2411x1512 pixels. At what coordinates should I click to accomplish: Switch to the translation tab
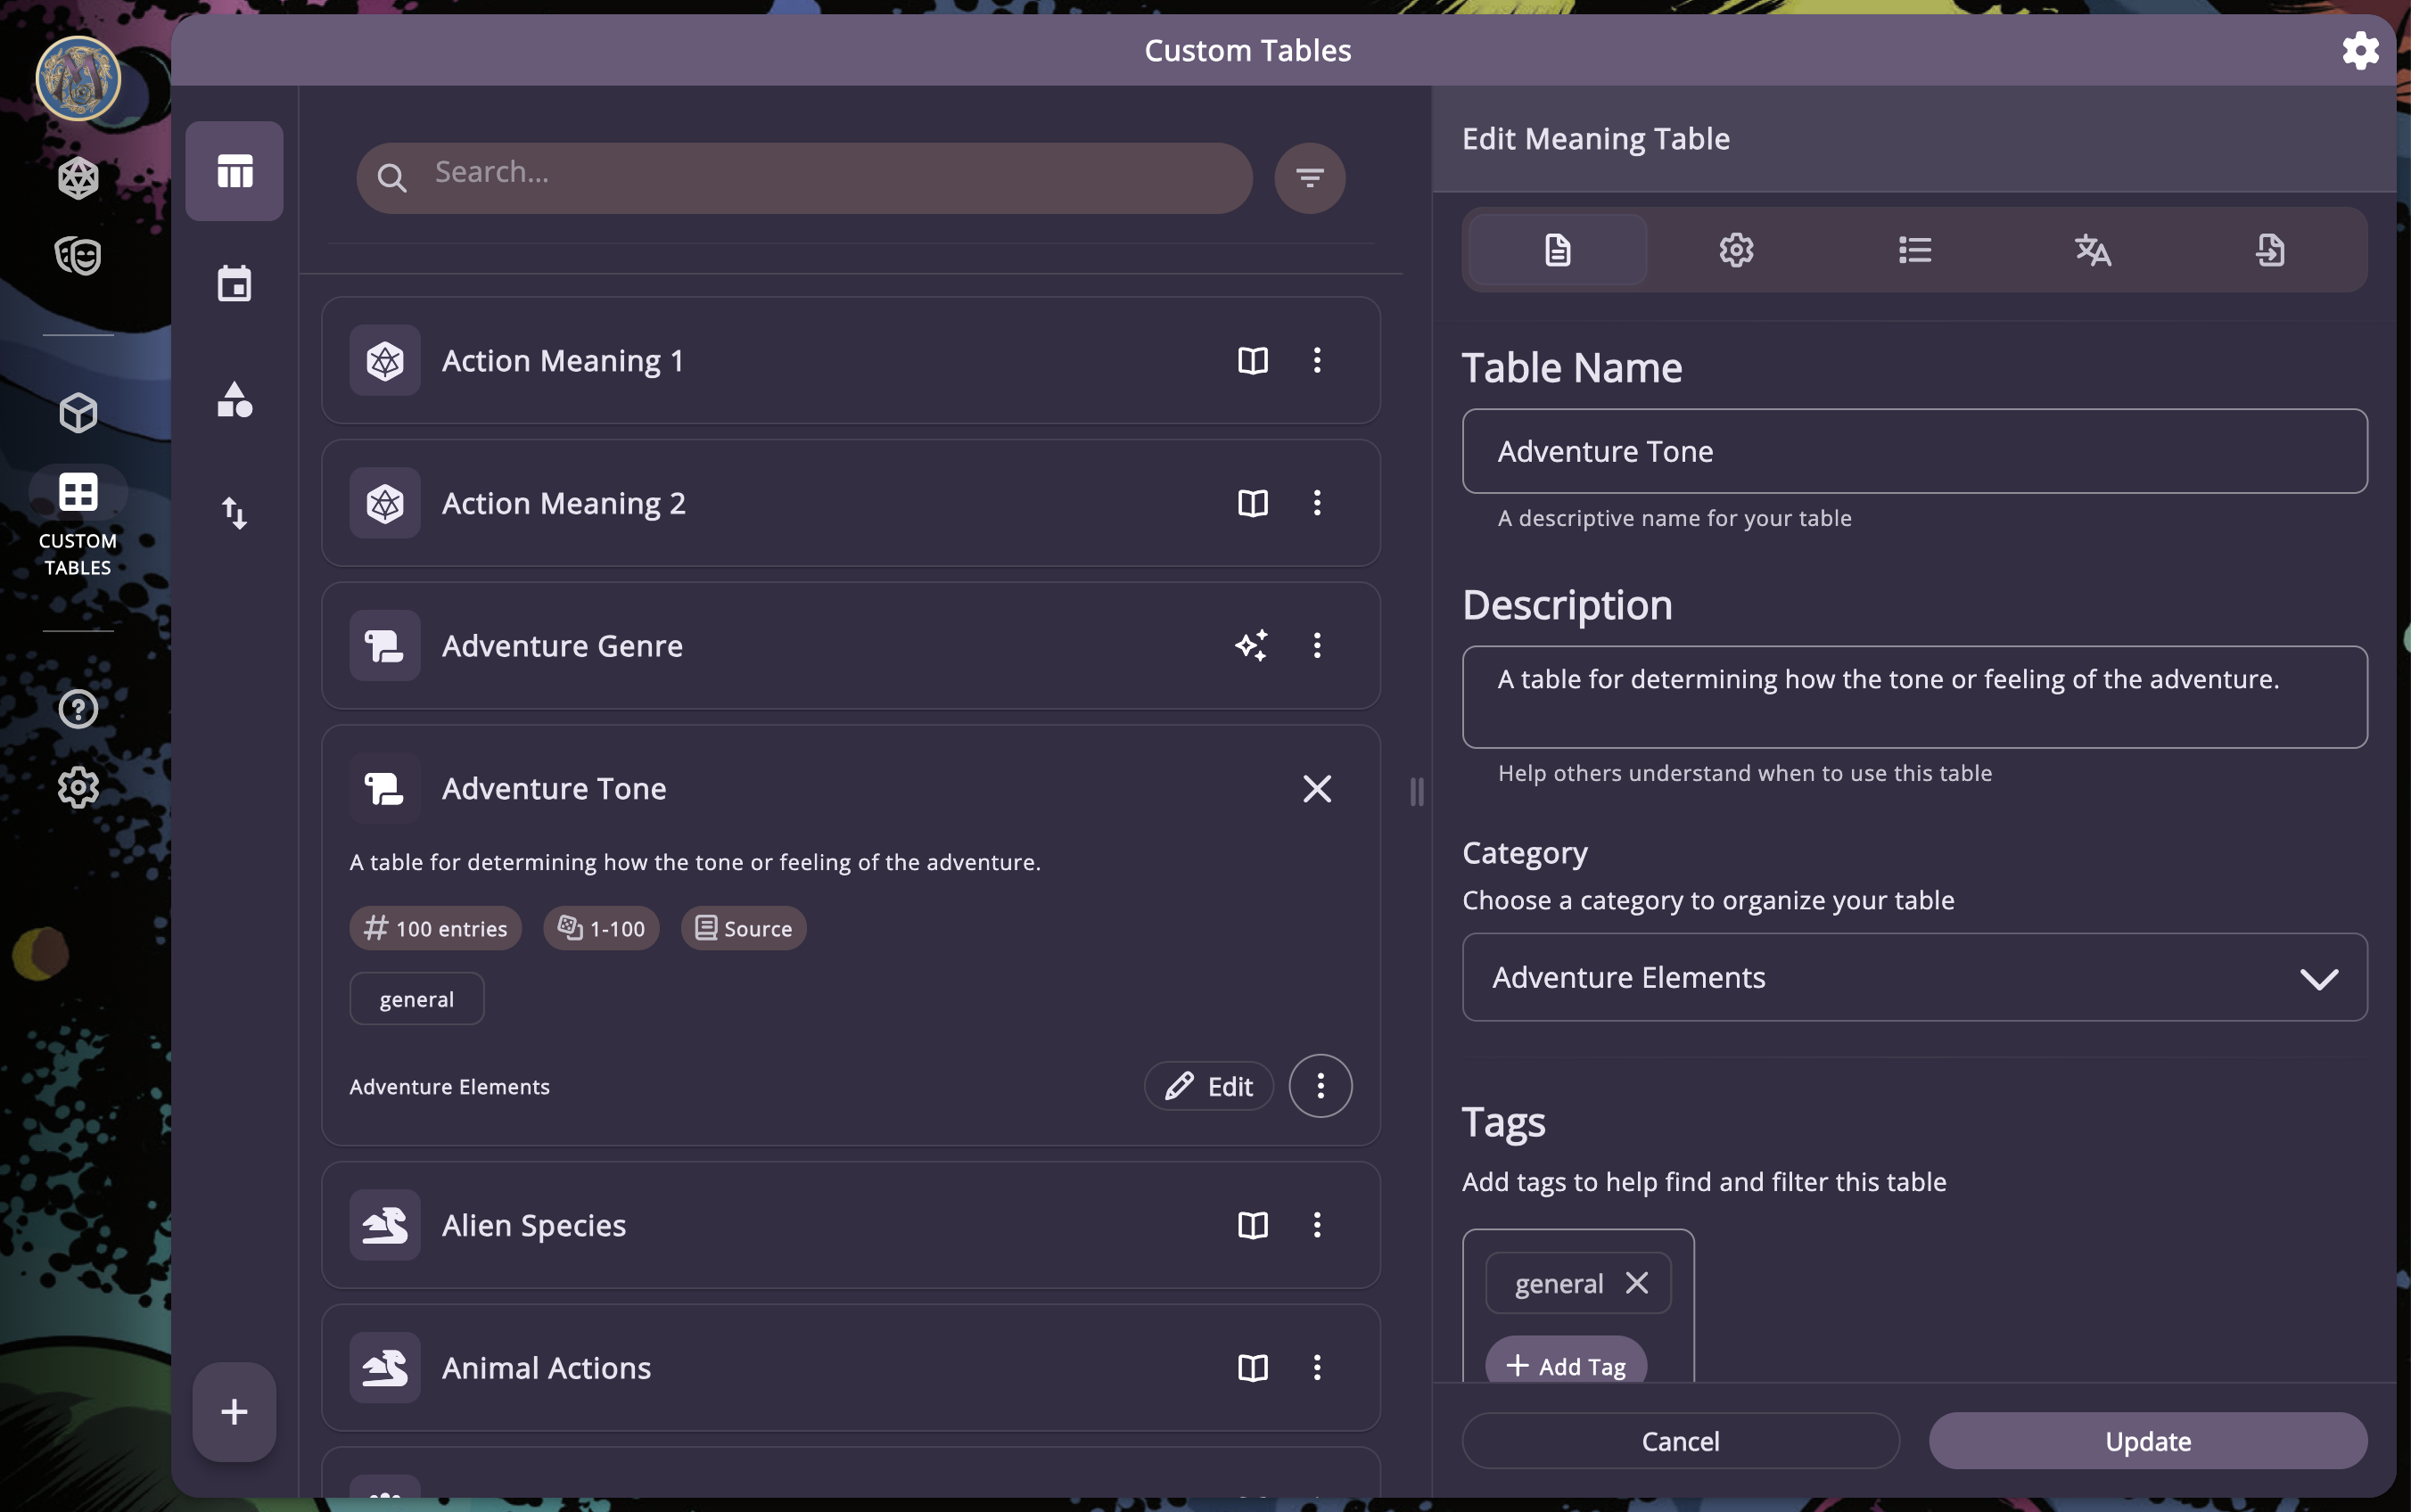(2092, 250)
